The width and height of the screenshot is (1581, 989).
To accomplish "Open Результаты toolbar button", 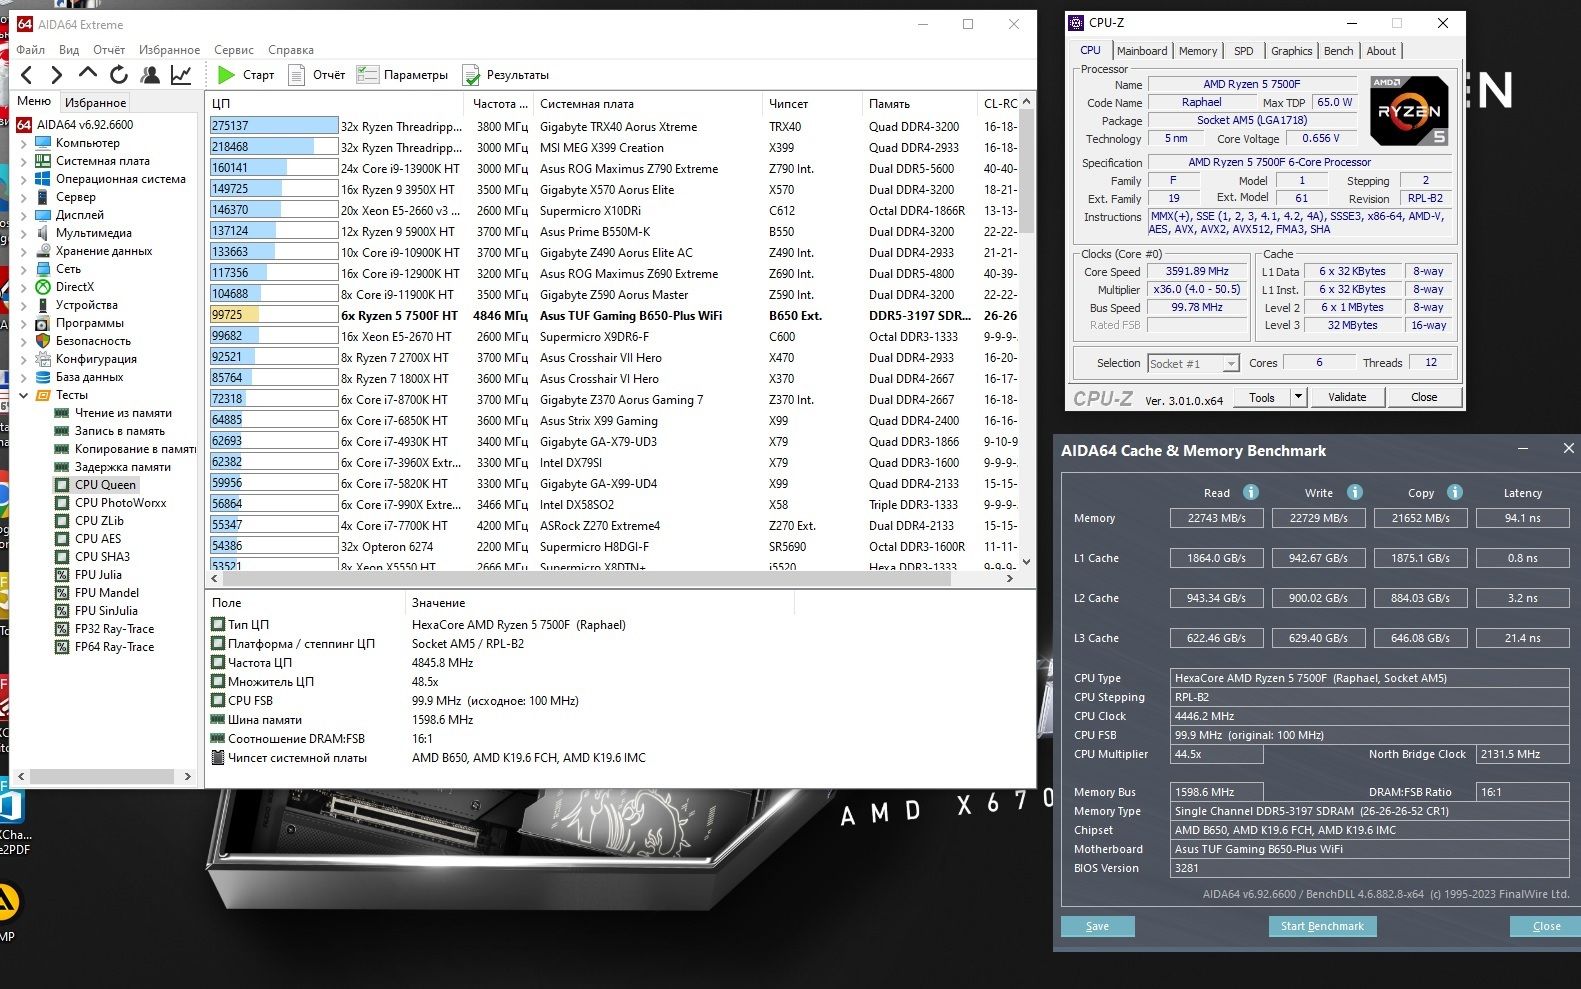I will (x=506, y=75).
